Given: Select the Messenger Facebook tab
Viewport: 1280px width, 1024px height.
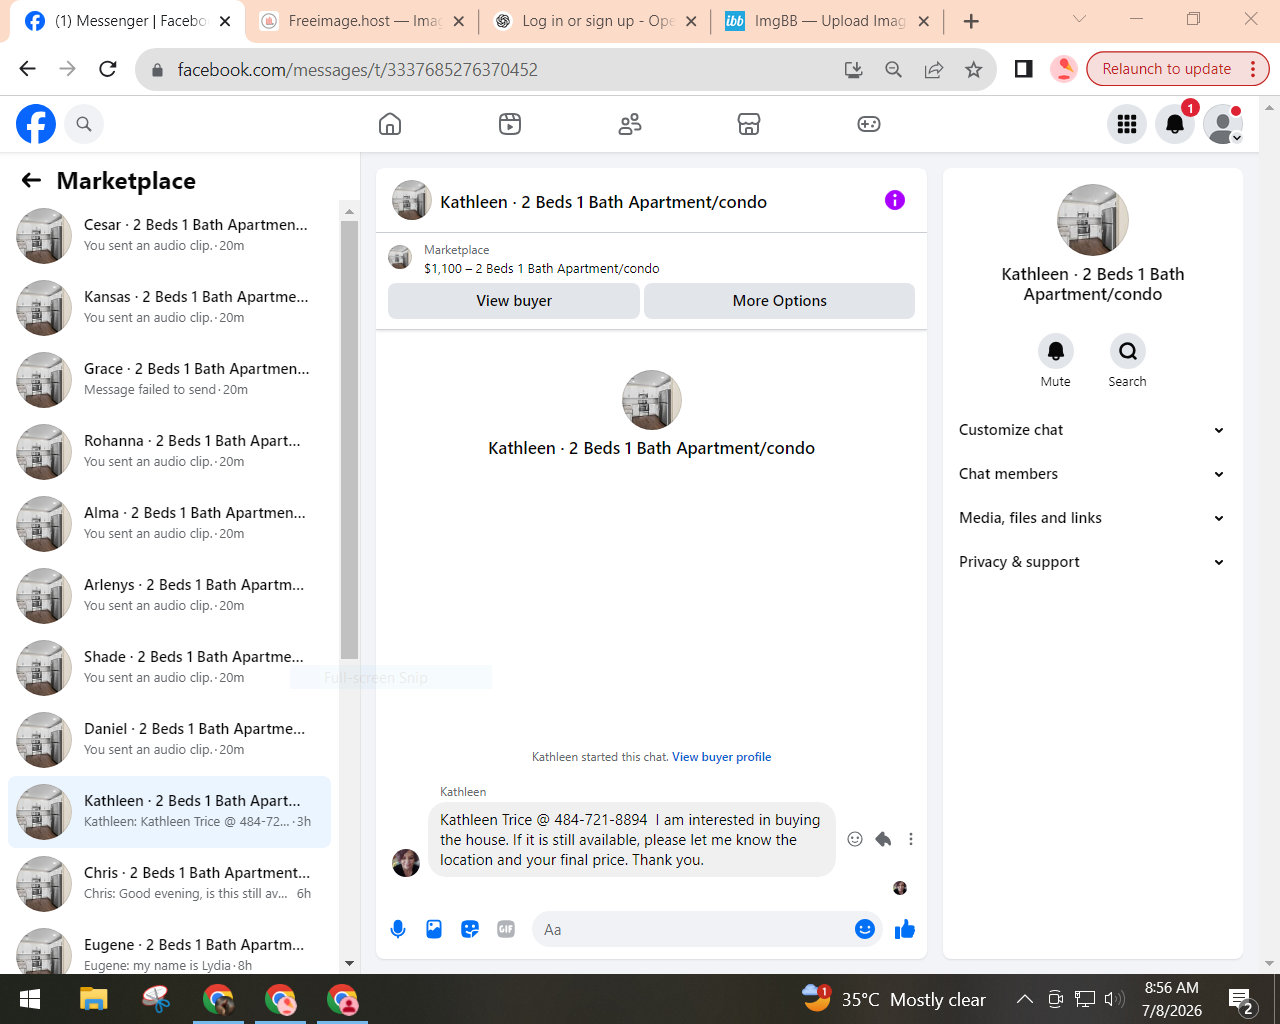Looking at the screenshot, I should point(127,21).
